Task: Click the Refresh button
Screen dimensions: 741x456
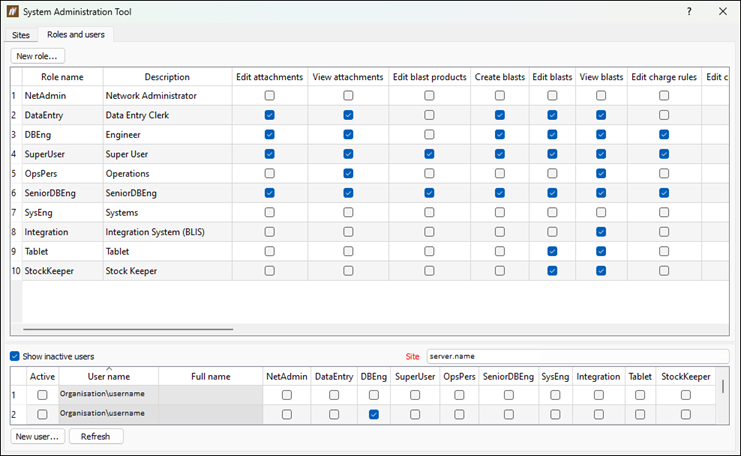Action: click(96, 436)
